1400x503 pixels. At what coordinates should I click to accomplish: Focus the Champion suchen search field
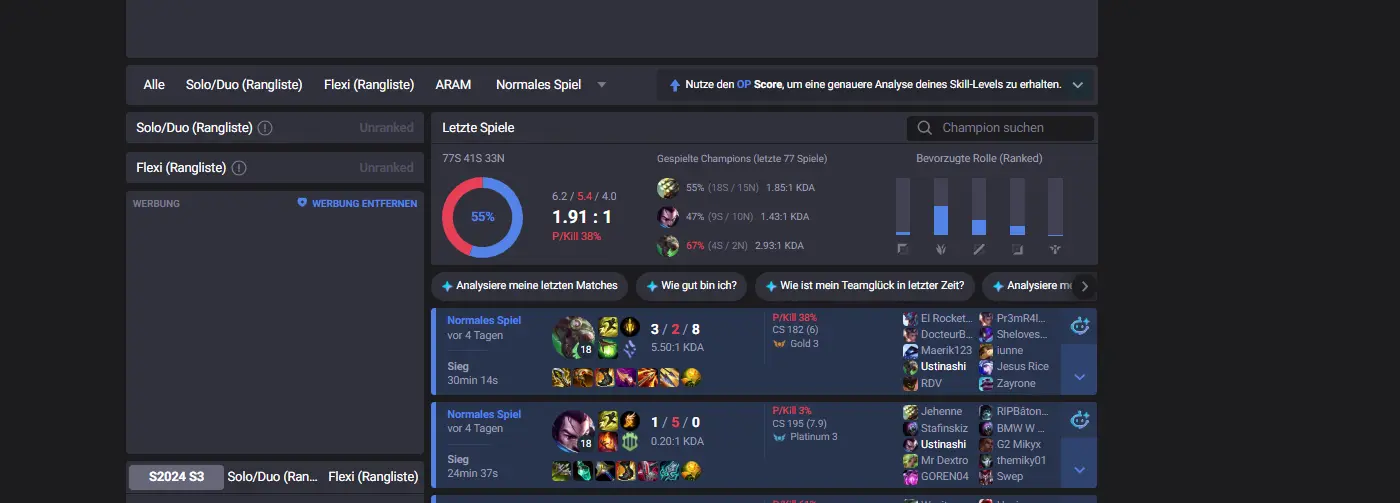click(1000, 128)
